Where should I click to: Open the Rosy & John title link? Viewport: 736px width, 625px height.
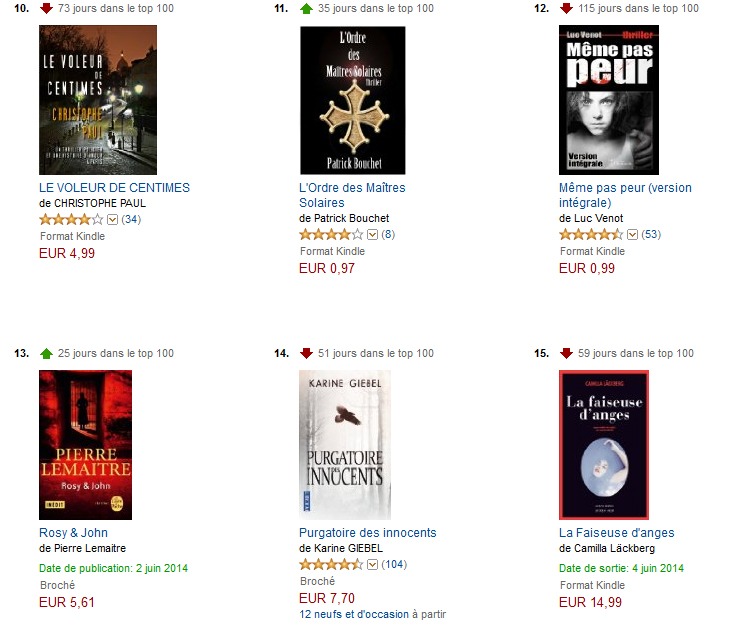pyautogui.click(x=73, y=533)
